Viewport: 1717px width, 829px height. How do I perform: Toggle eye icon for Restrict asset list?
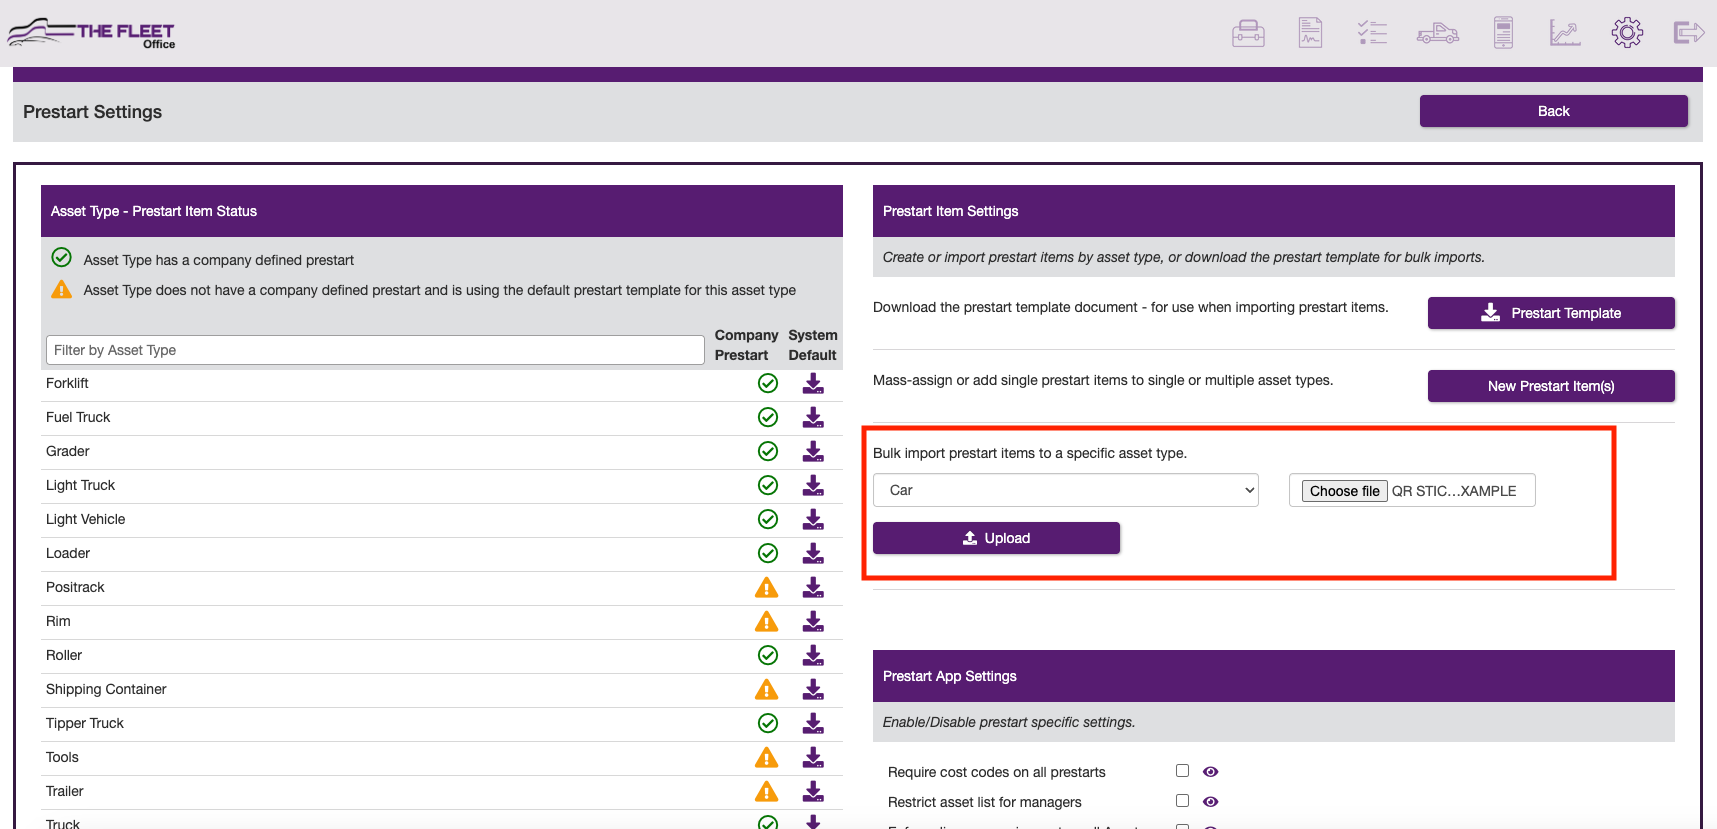(x=1211, y=802)
